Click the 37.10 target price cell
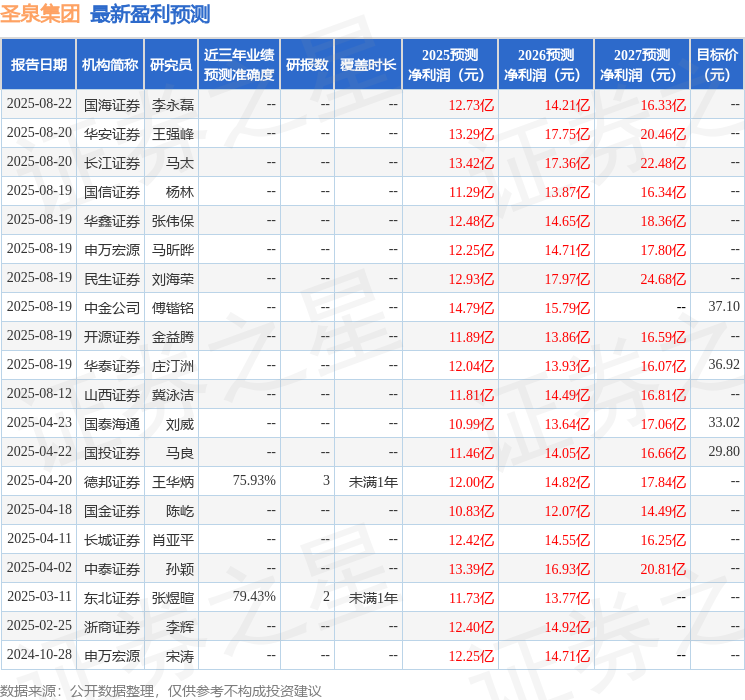Viewport: 745px width, 700px height. [x=722, y=307]
